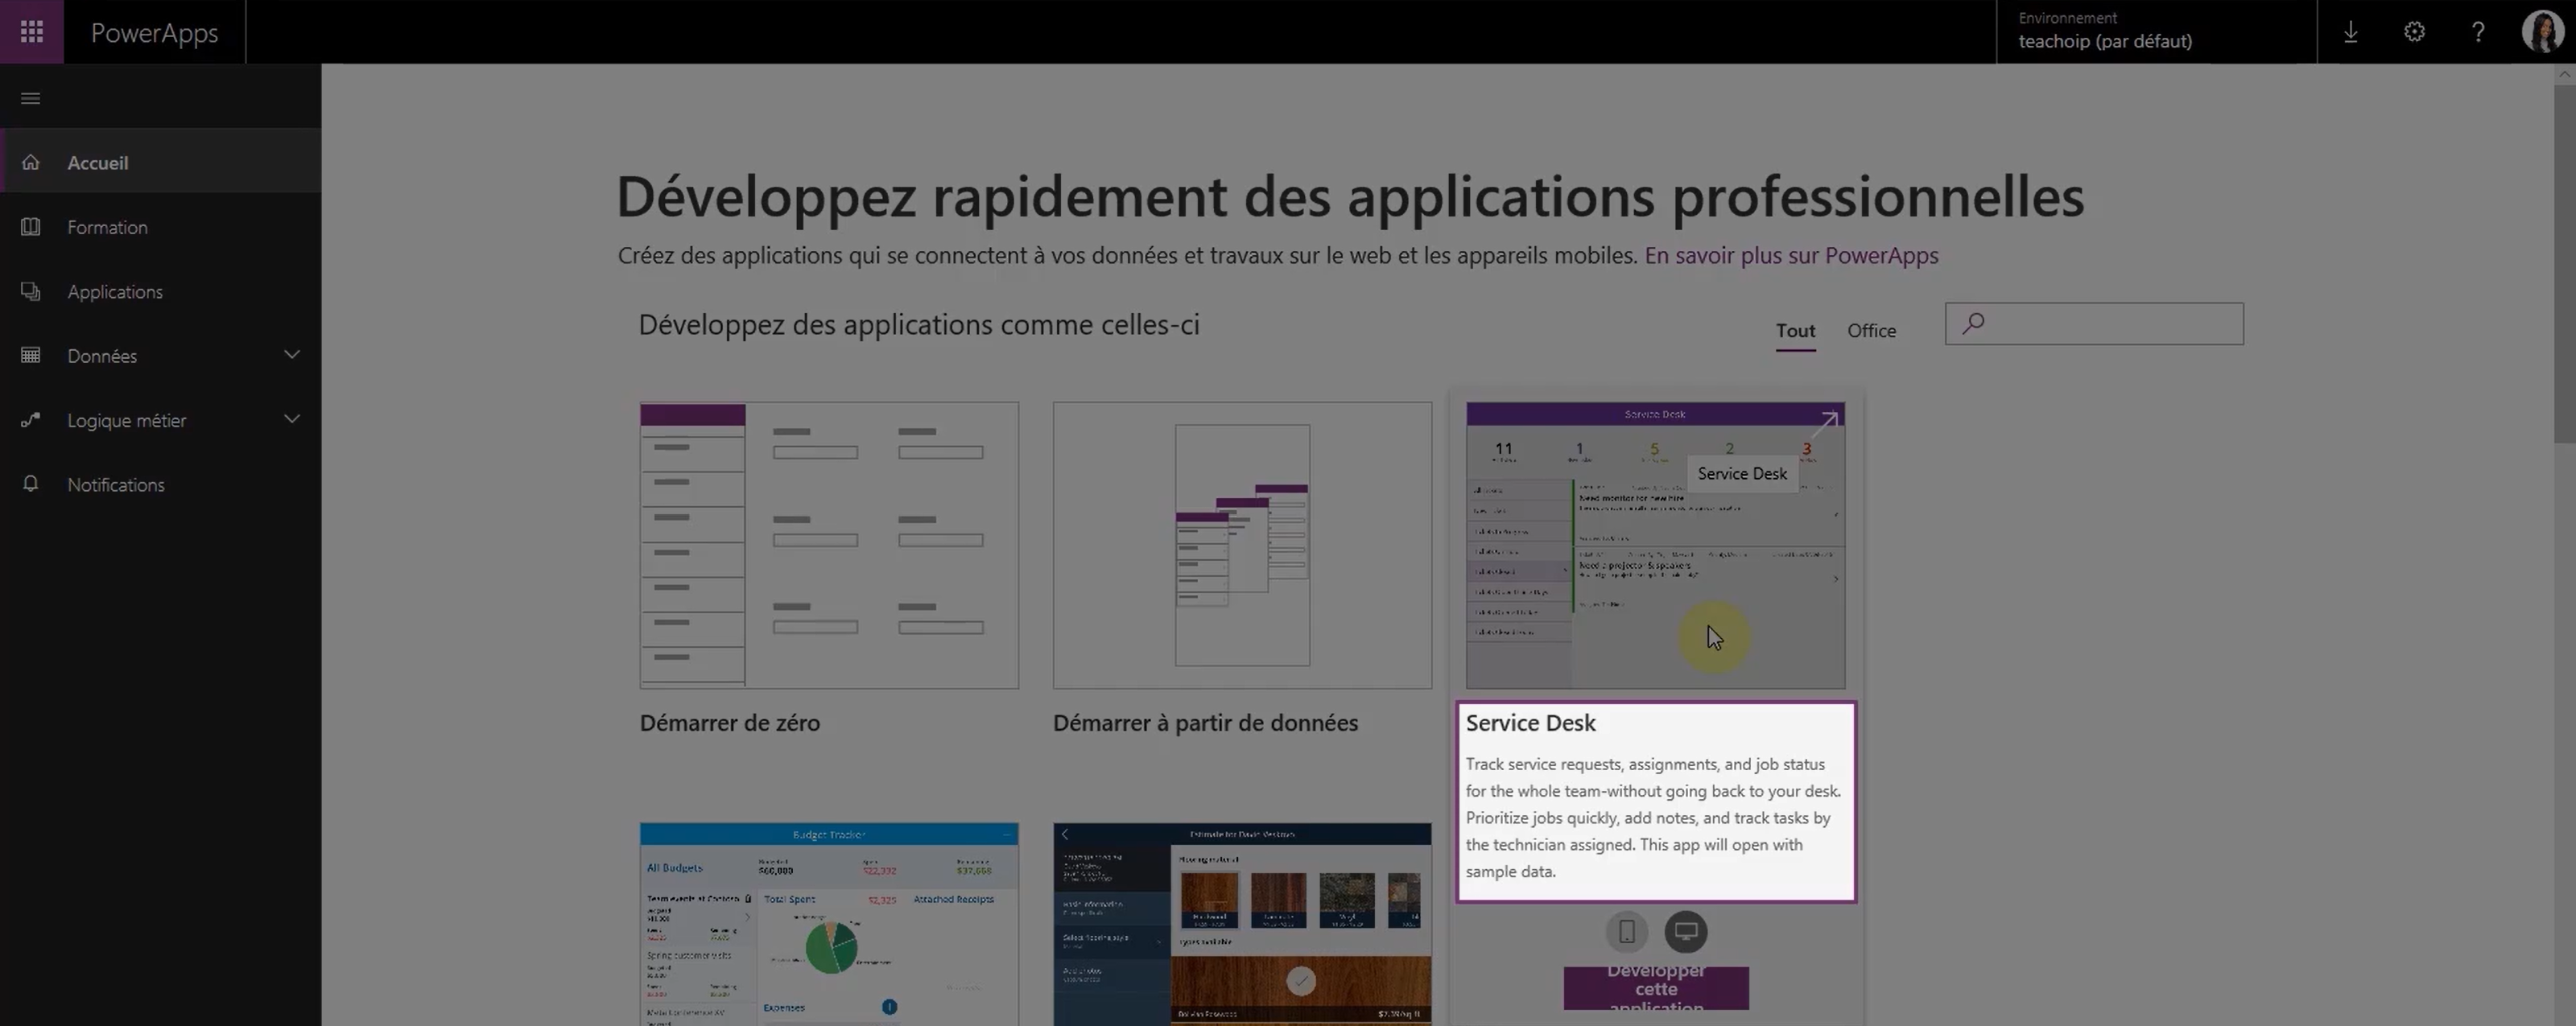Viewport: 2576px width, 1026px height.
Task: Expand the Logique métier section chevron
Action: coord(291,420)
